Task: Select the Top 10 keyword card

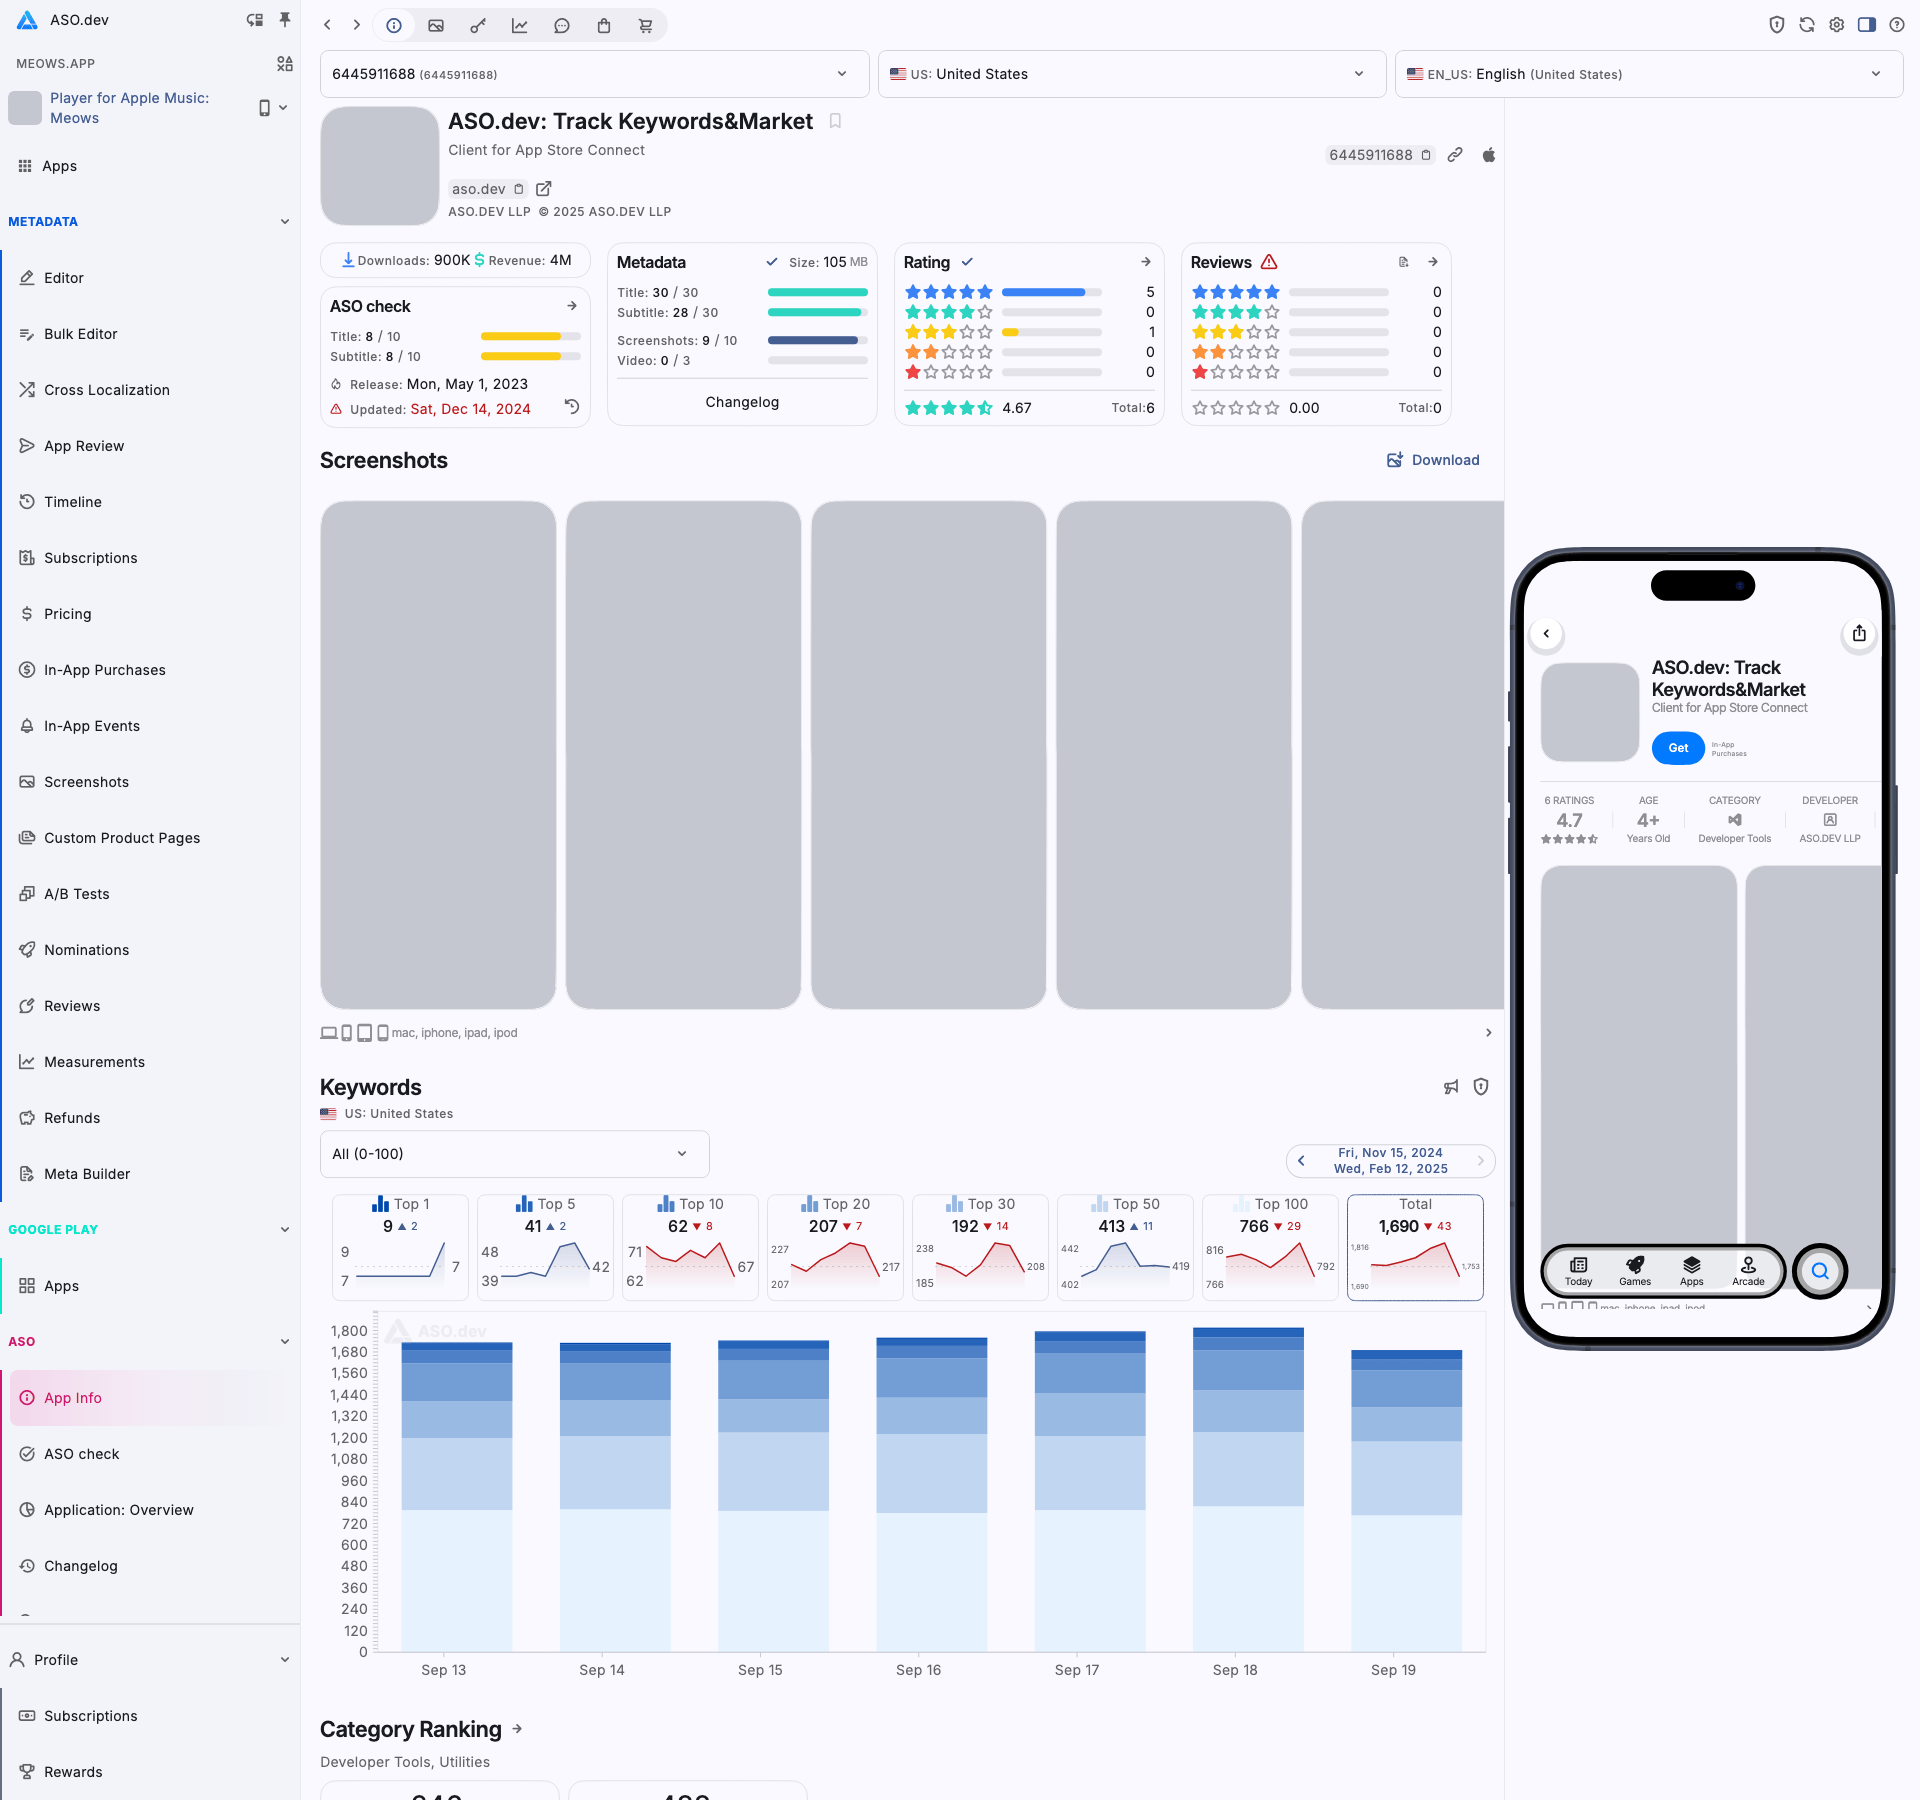Action: tap(690, 1247)
